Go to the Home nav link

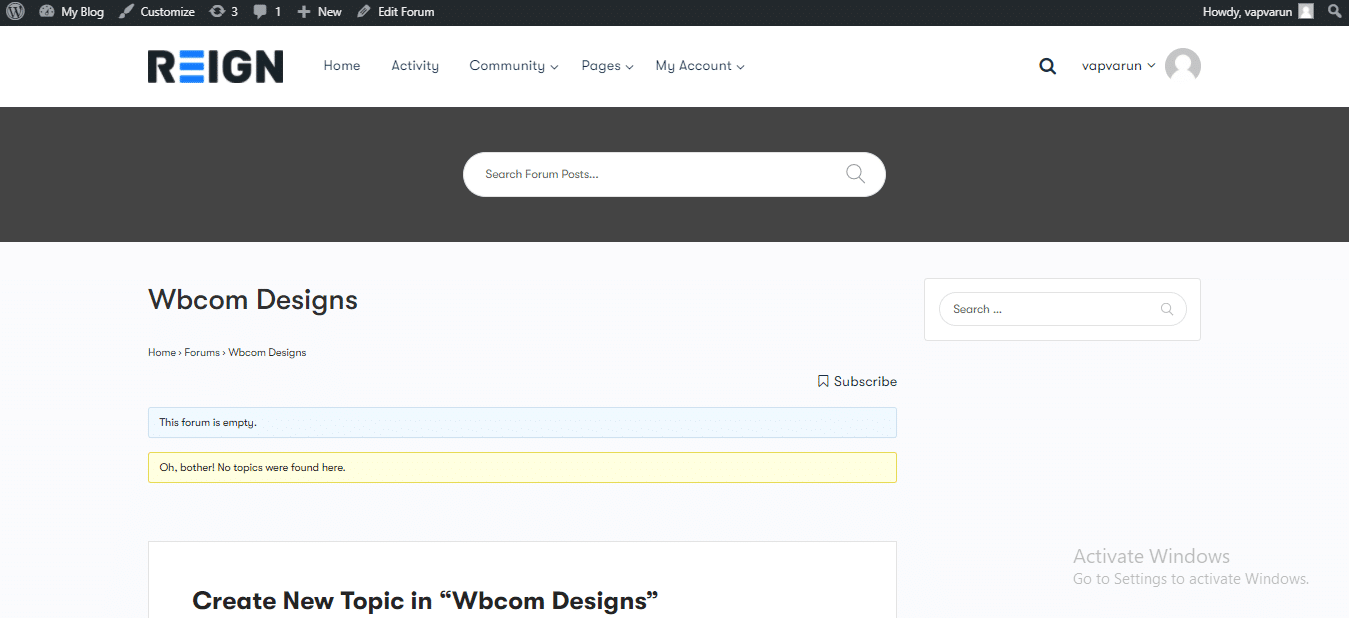342,66
